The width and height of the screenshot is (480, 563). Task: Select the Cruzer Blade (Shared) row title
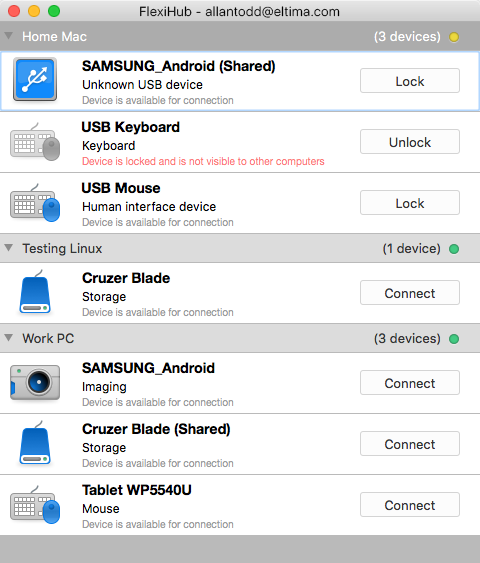[156, 429]
